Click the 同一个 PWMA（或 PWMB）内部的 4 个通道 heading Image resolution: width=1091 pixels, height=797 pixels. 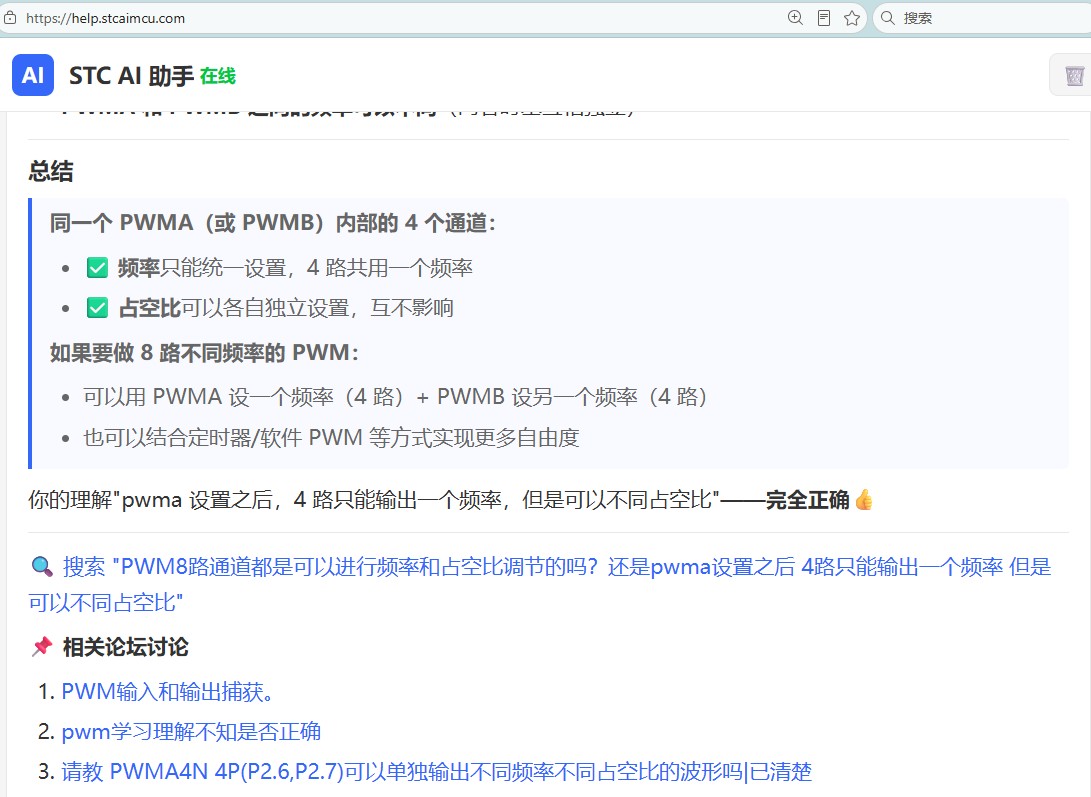click(273, 223)
